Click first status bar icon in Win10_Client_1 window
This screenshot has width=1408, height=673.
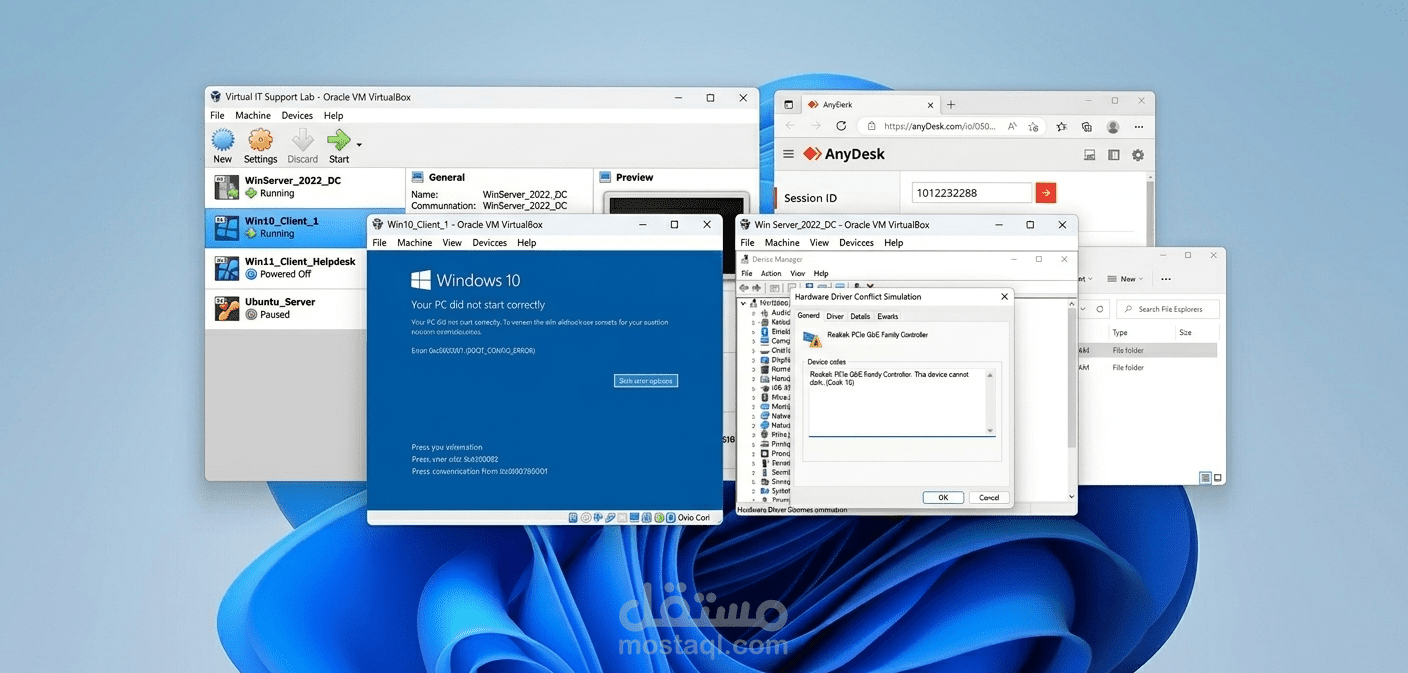(573, 517)
